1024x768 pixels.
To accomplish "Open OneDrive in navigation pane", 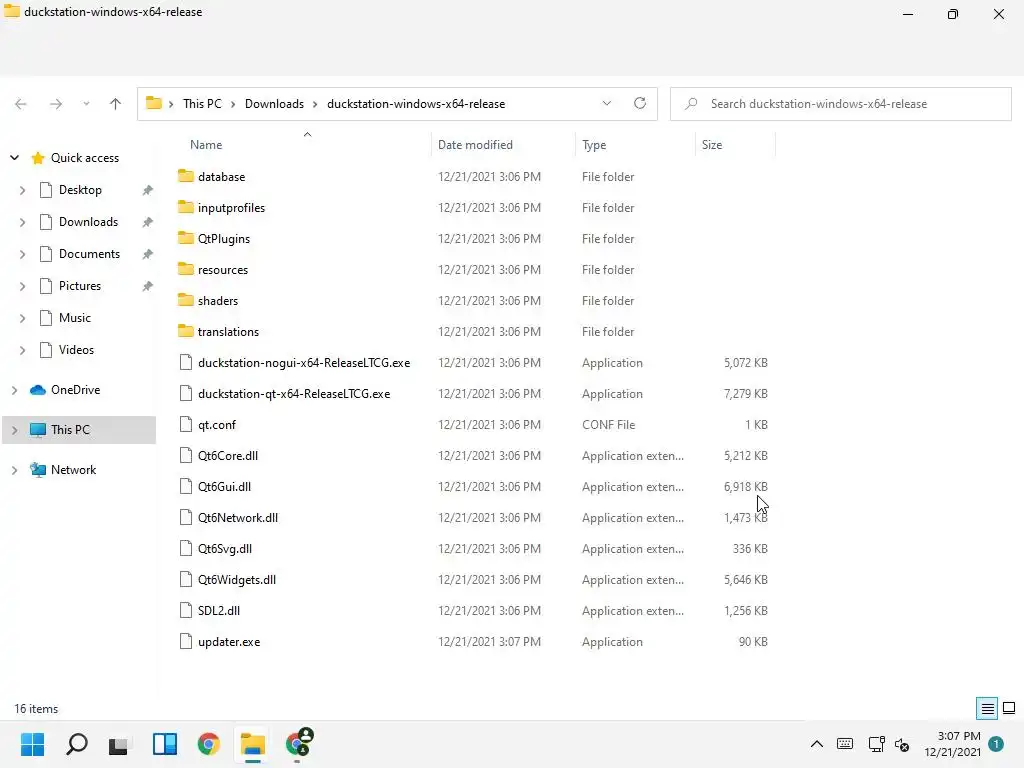I will tap(76, 390).
